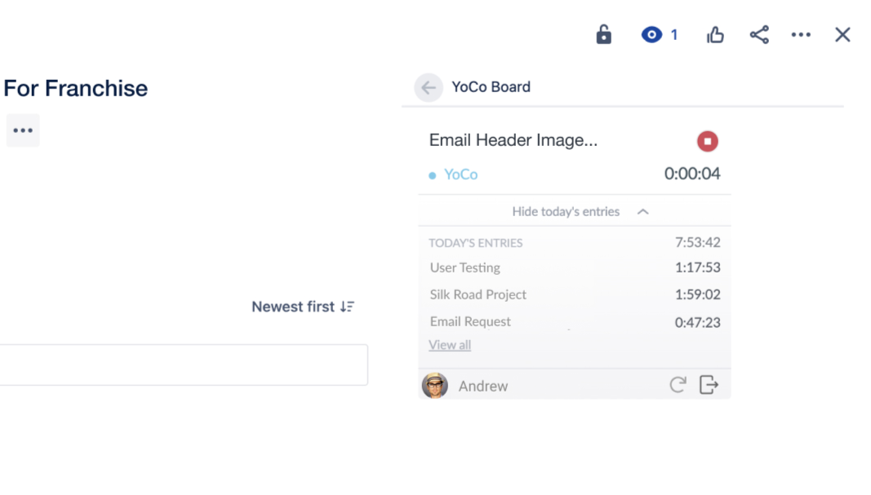Click Andrew's avatar thumbnail
Viewport: 871px width, 495px height.
click(435, 385)
